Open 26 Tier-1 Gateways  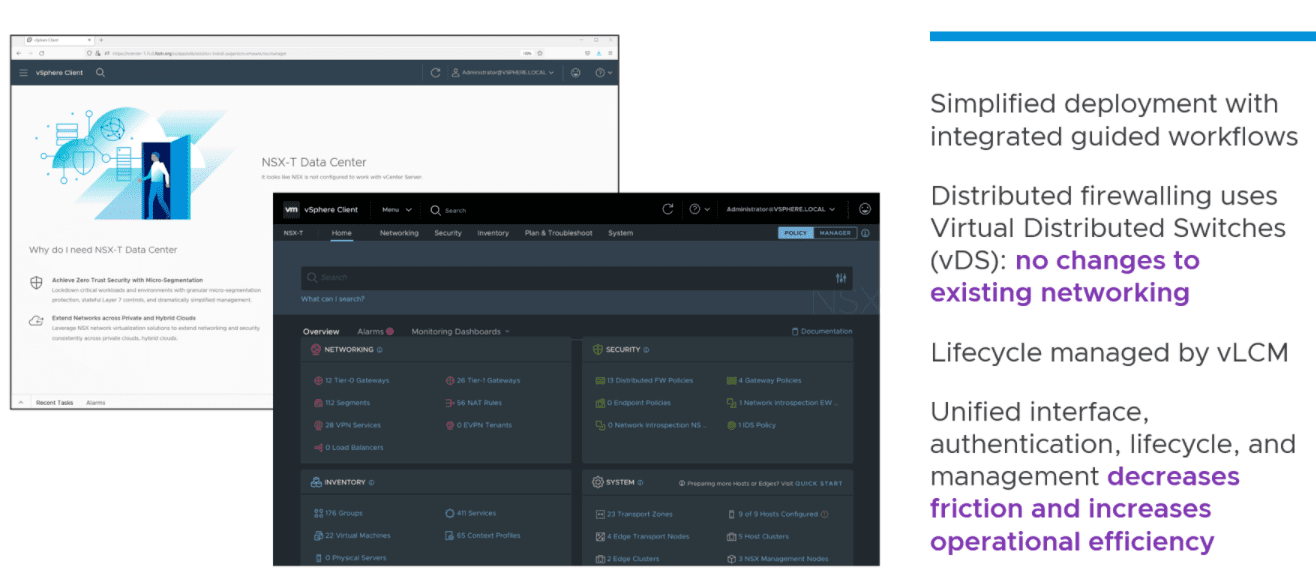click(482, 380)
